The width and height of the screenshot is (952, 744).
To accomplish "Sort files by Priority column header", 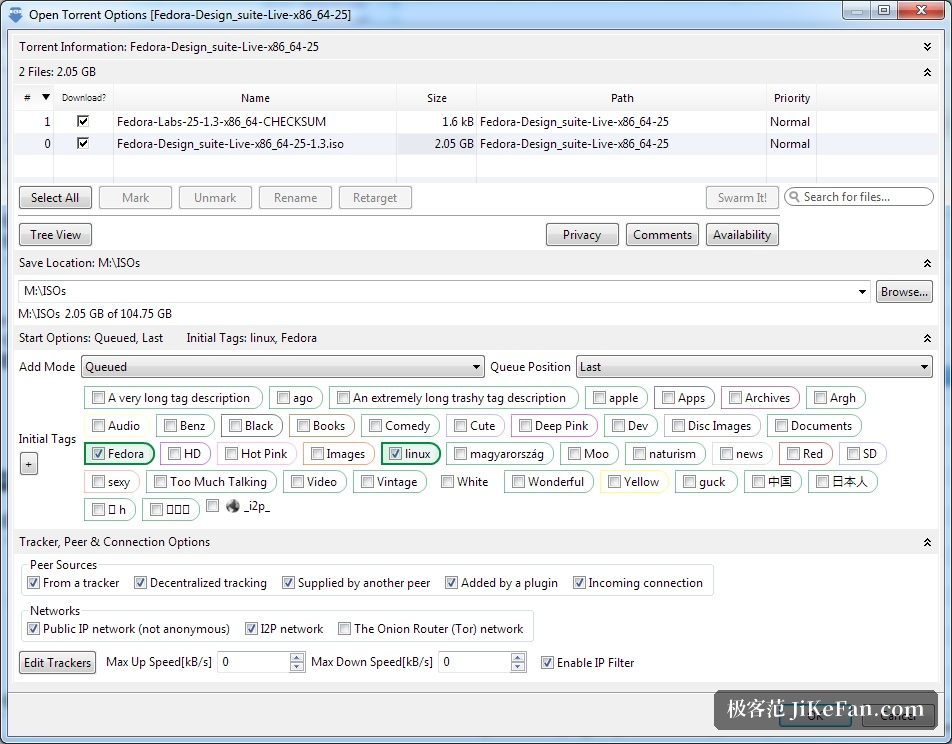I will click(x=792, y=98).
